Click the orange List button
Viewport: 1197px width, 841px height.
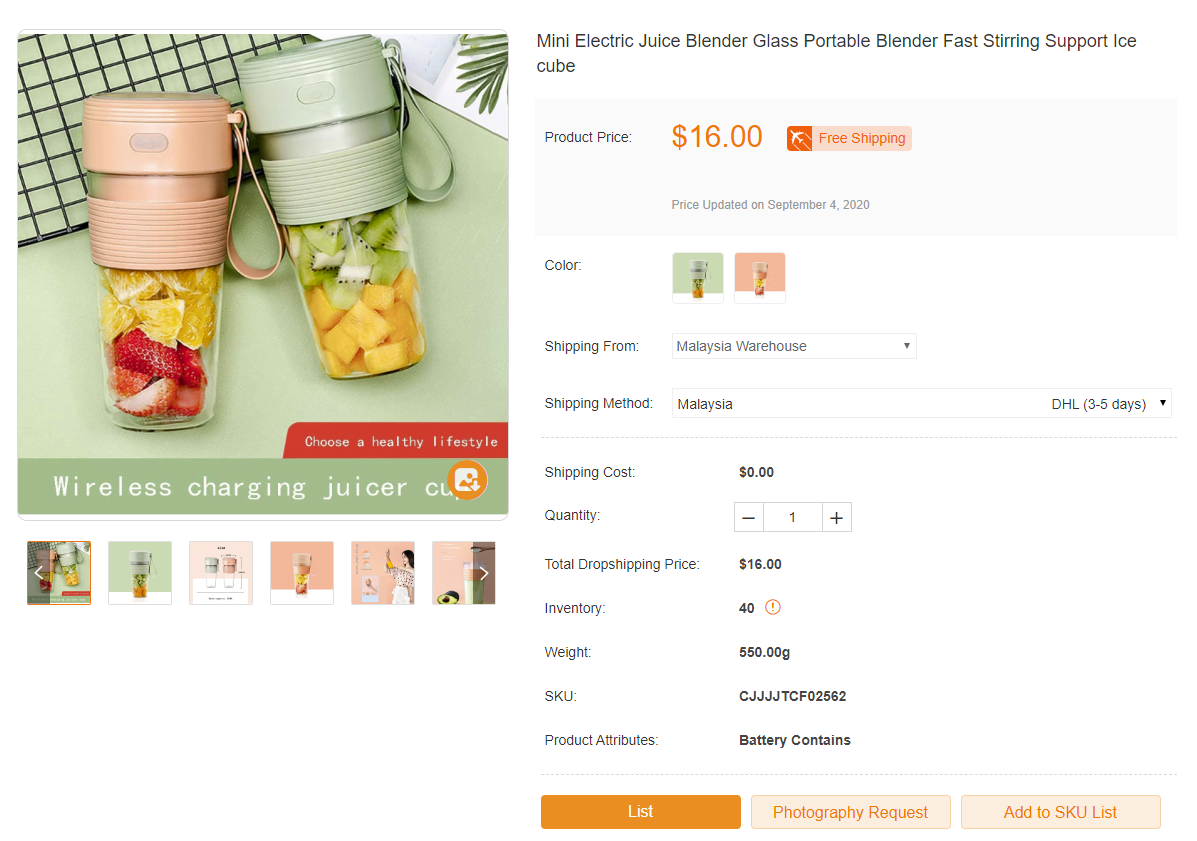641,812
